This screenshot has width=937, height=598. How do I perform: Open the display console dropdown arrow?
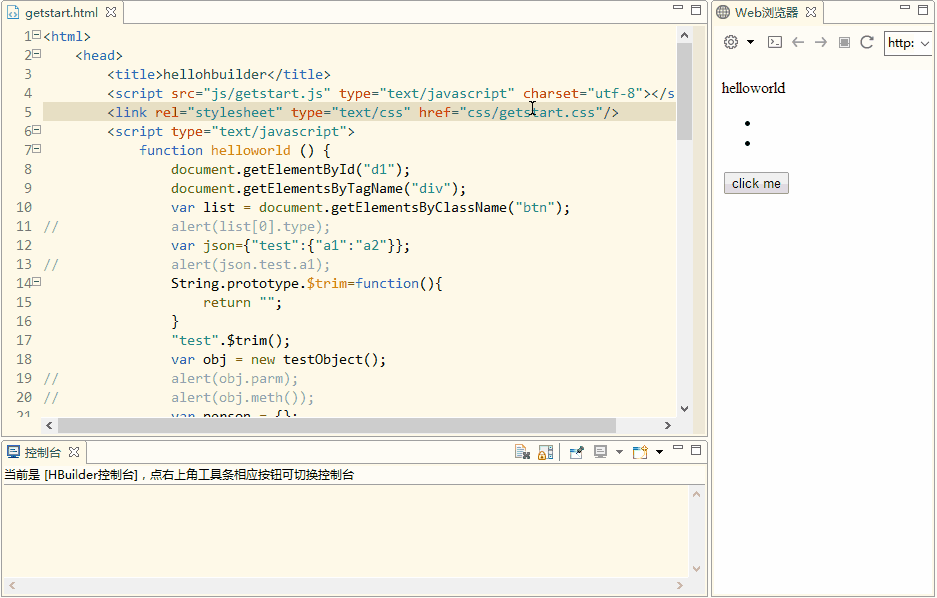pyautogui.click(x=619, y=452)
